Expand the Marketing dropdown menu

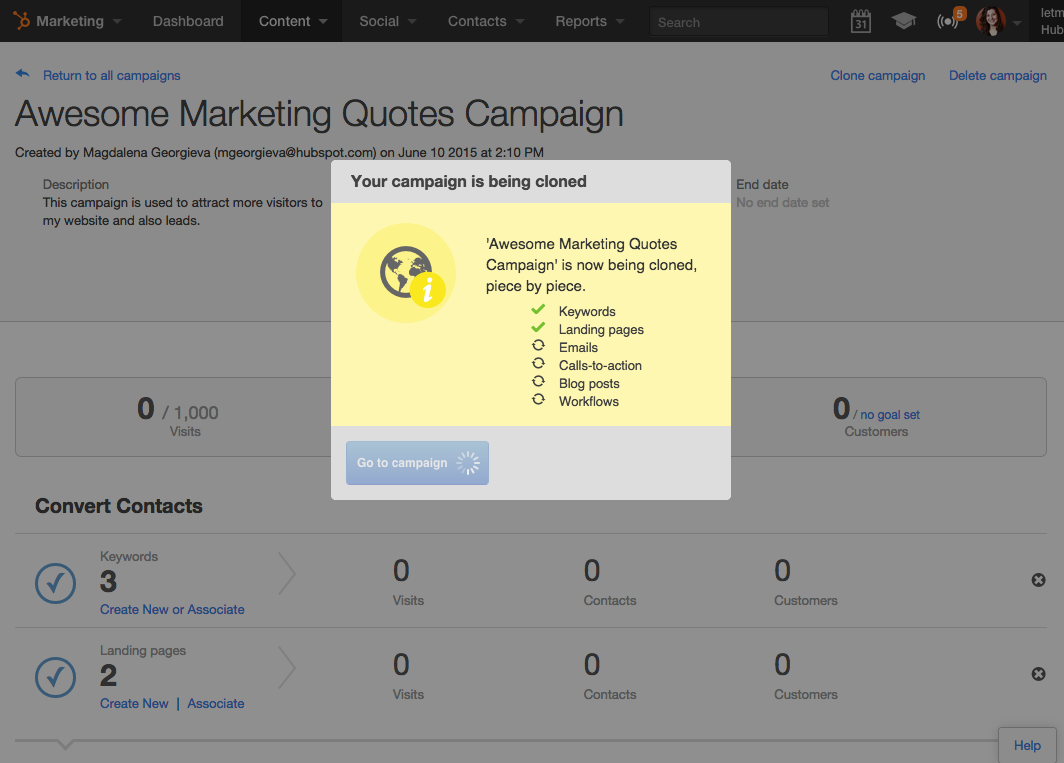[x=70, y=21]
